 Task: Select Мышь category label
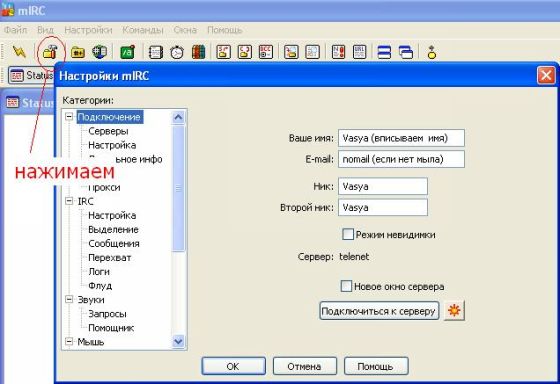(91, 342)
